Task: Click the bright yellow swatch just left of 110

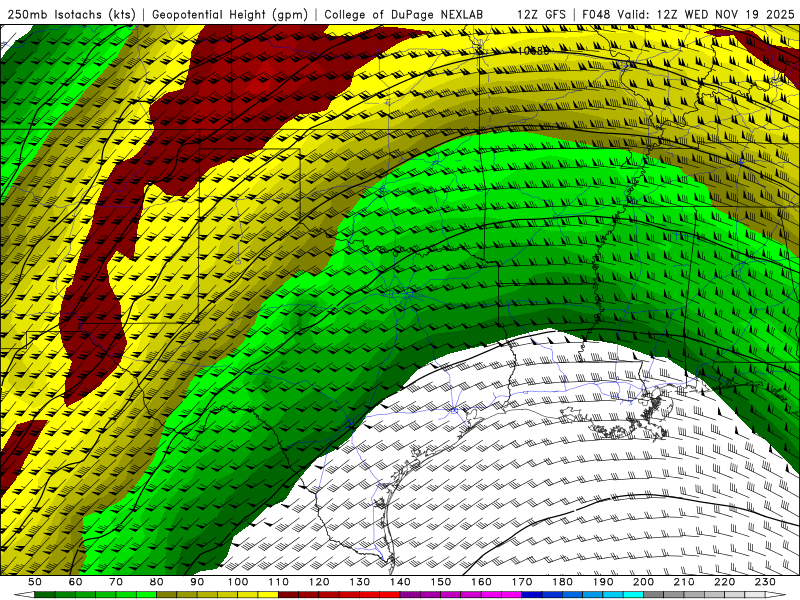Action: click(x=268, y=595)
